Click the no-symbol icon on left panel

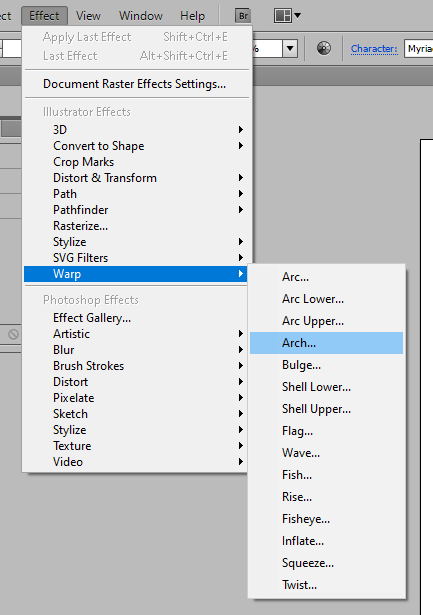tap(13, 334)
